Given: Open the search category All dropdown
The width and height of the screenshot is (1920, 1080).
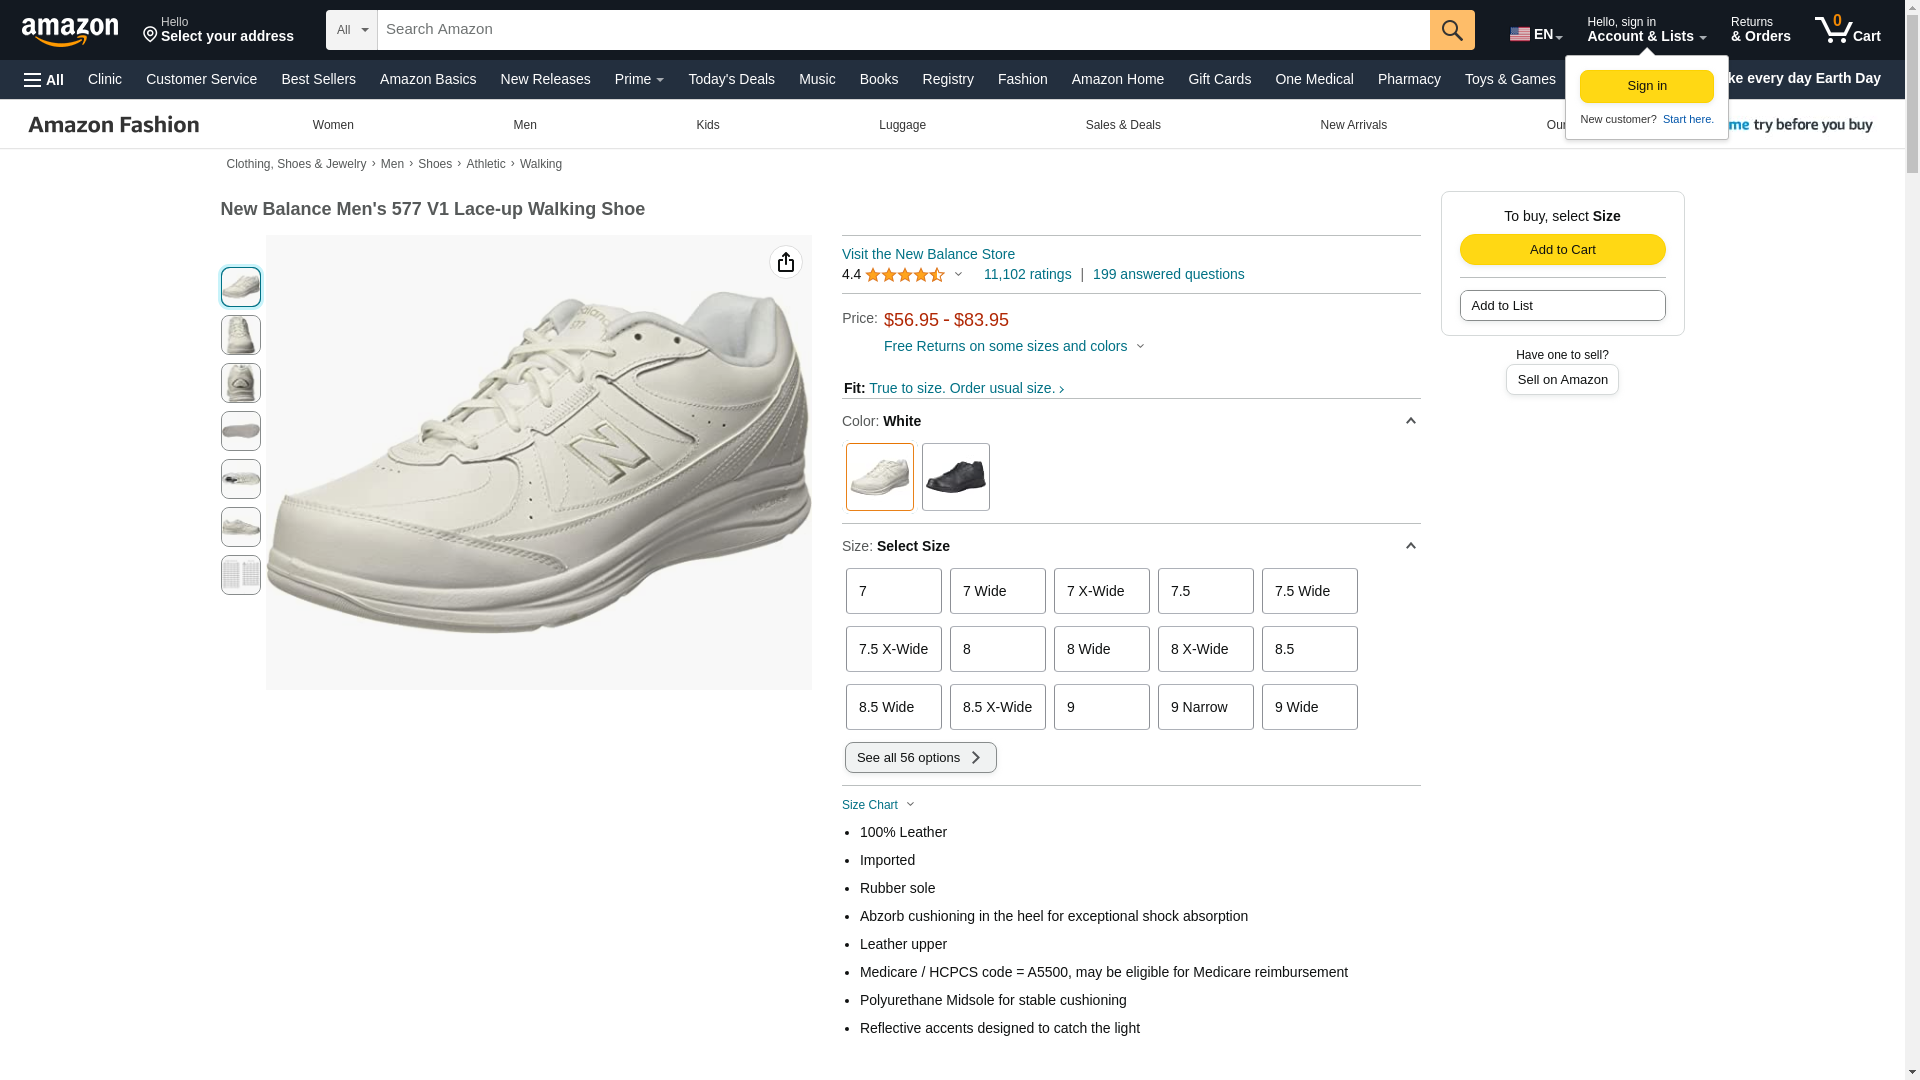Looking at the screenshot, I should pyautogui.click(x=352, y=30).
